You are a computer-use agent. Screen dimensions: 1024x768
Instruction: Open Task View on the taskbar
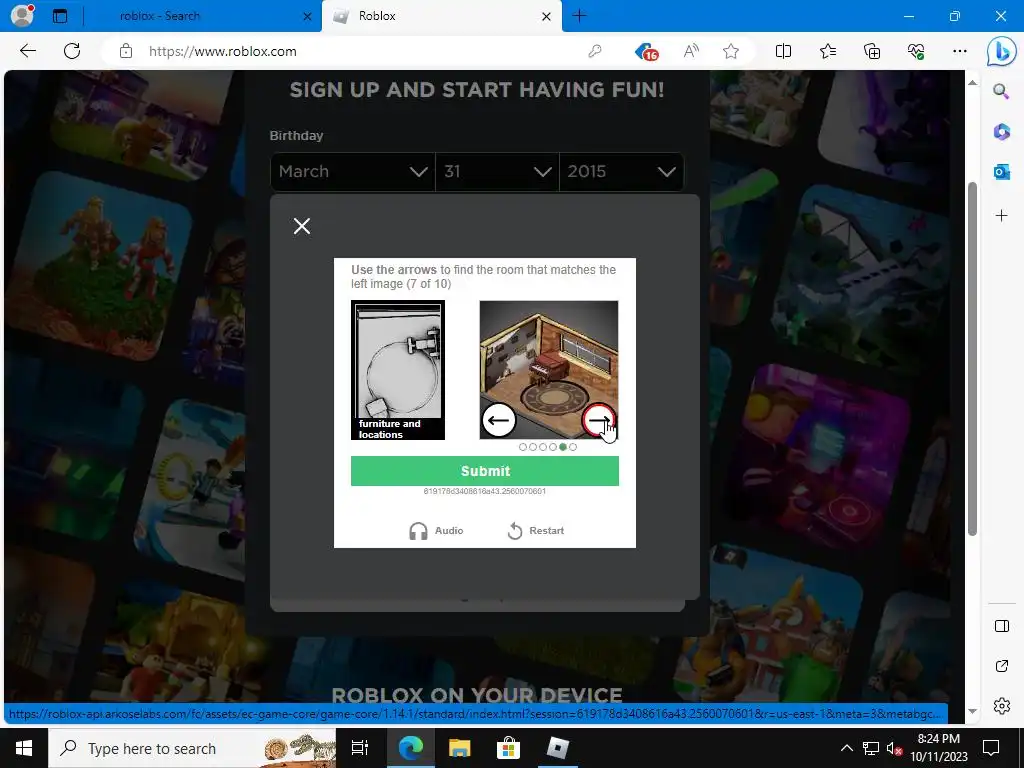click(x=360, y=748)
